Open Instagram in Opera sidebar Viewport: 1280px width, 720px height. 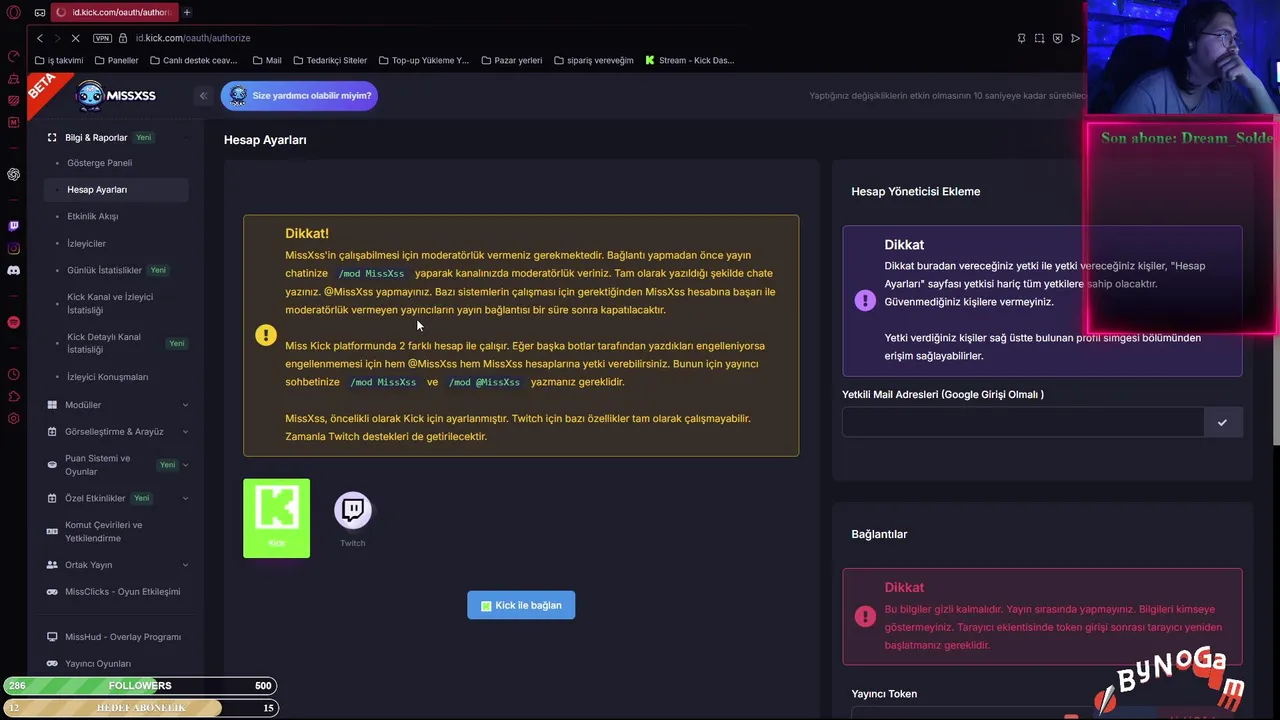pos(13,248)
